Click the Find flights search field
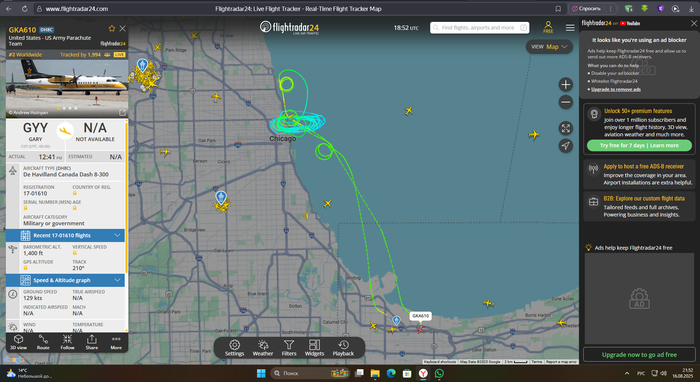The image size is (700, 382). point(479,28)
